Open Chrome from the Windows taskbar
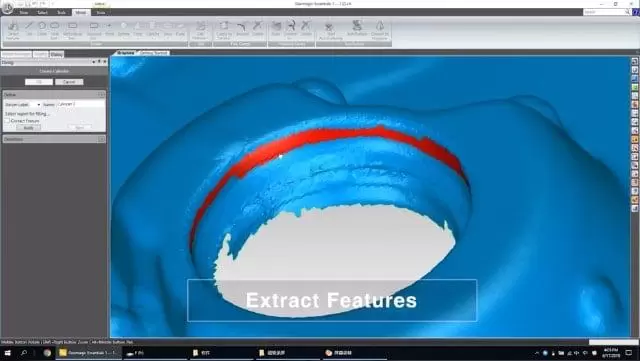The height and width of the screenshot is (361, 640). (47, 353)
